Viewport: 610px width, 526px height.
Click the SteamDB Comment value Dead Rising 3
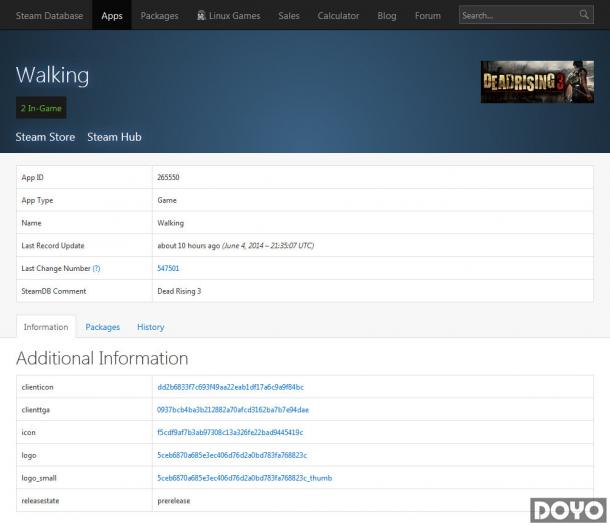pyautogui.click(x=179, y=291)
